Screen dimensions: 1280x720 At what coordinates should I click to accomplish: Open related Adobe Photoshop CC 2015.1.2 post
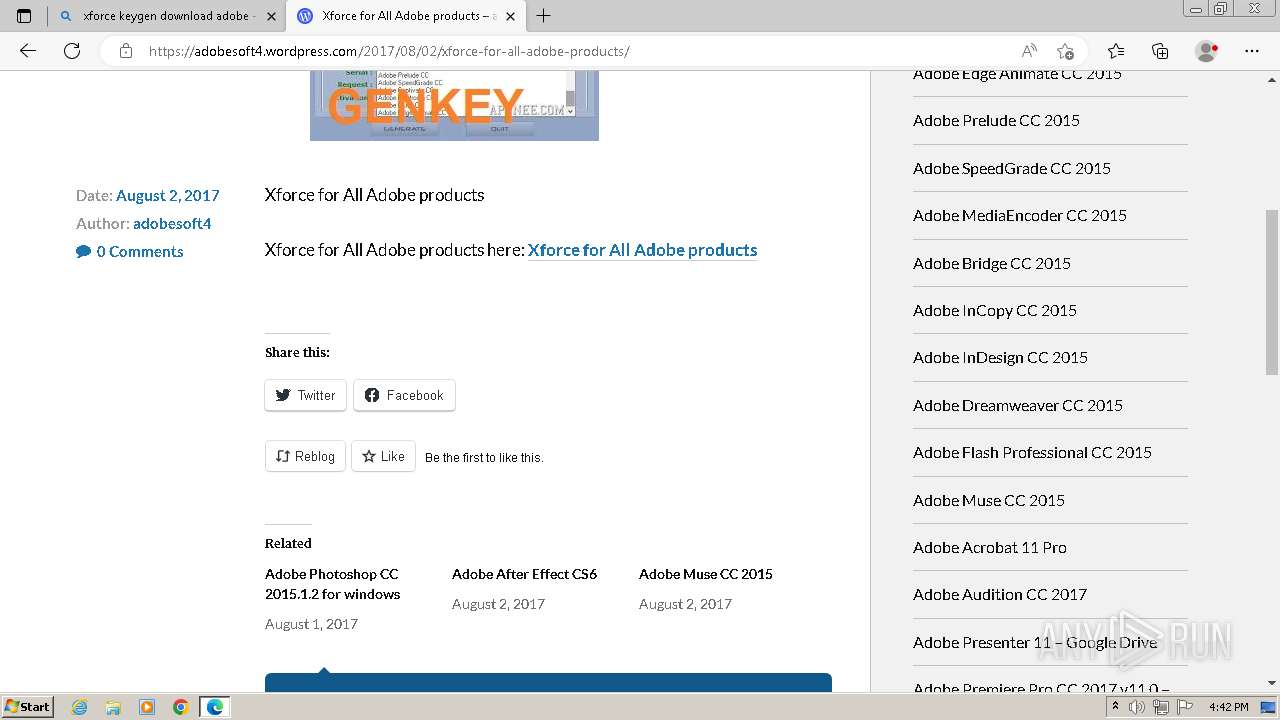pos(332,584)
